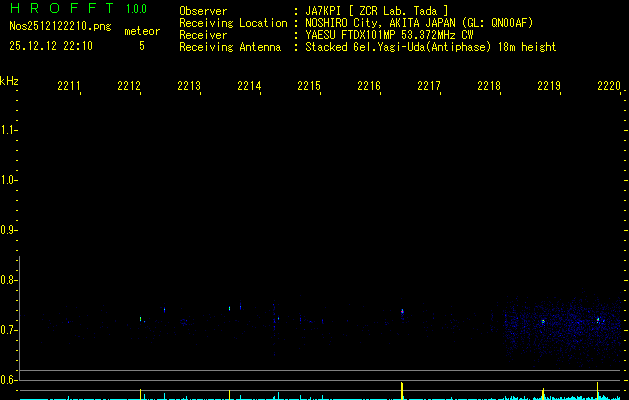Click the 0.7 kHz frequency label
Screen dimensions: 629x400
tap(9, 330)
